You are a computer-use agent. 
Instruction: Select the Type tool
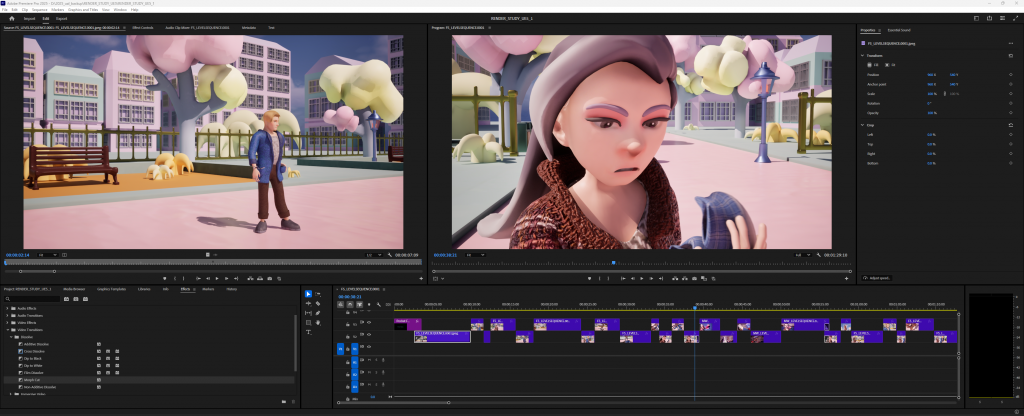pyautogui.click(x=308, y=332)
